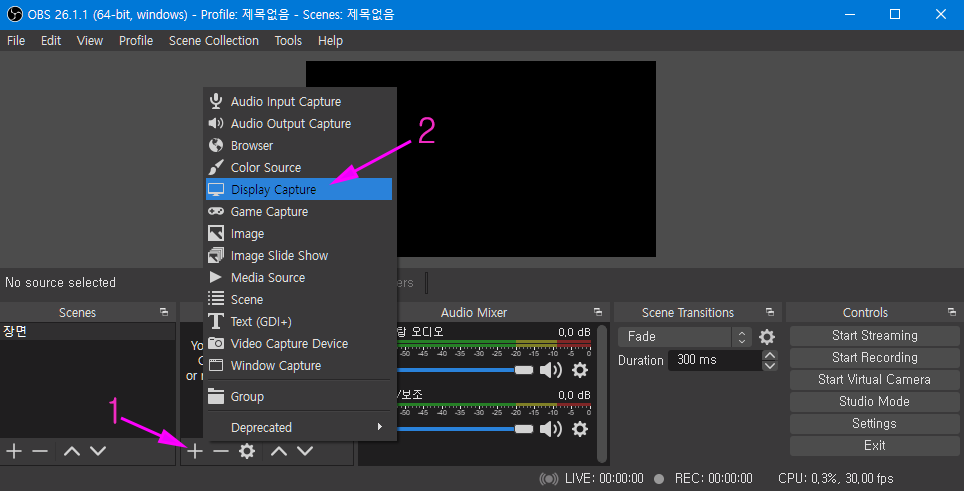This screenshot has width=964, height=491.
Task: Add a new scene with plus icon
Action: [x=14, y=451]
